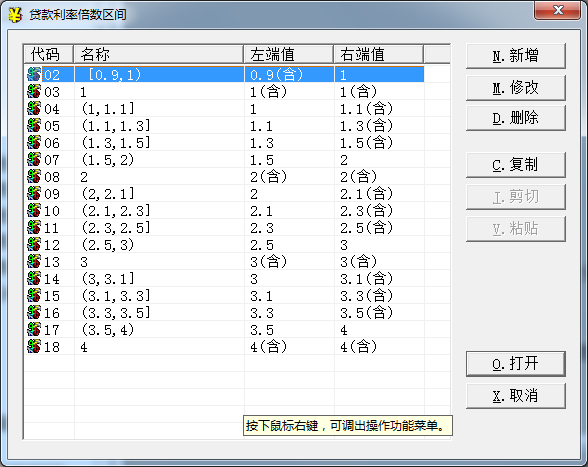Screen dimensions: 588x467
Task: Click the icon next to code 10
Action: click(34, 210)
